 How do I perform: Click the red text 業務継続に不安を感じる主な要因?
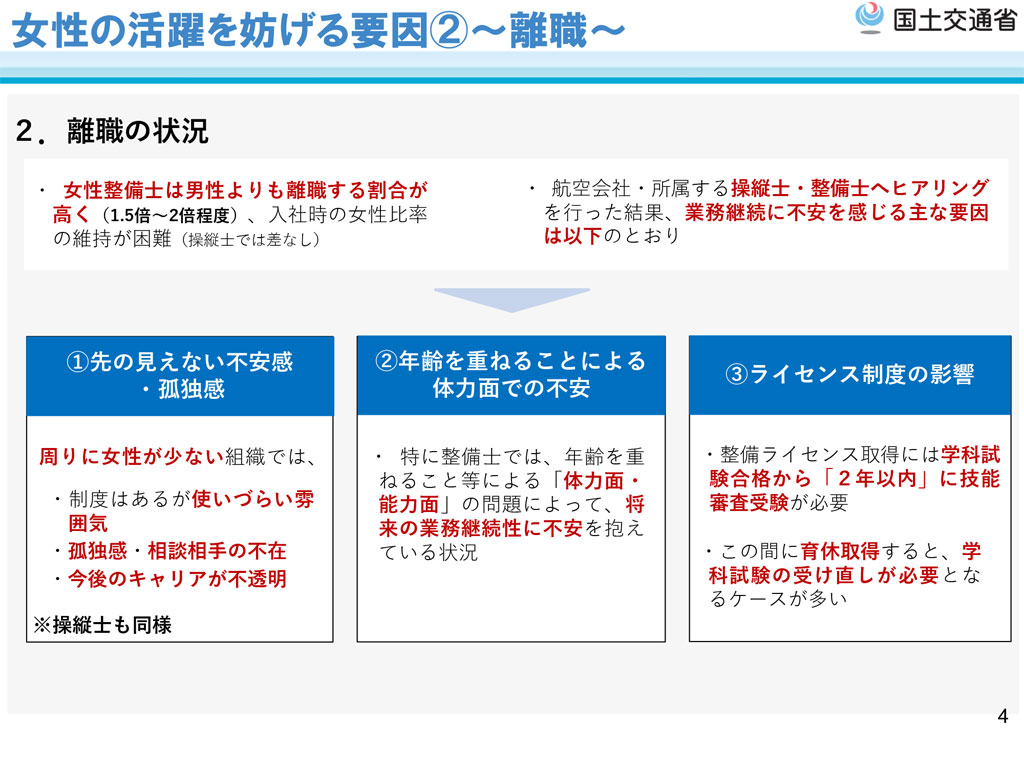click(836, 212)
